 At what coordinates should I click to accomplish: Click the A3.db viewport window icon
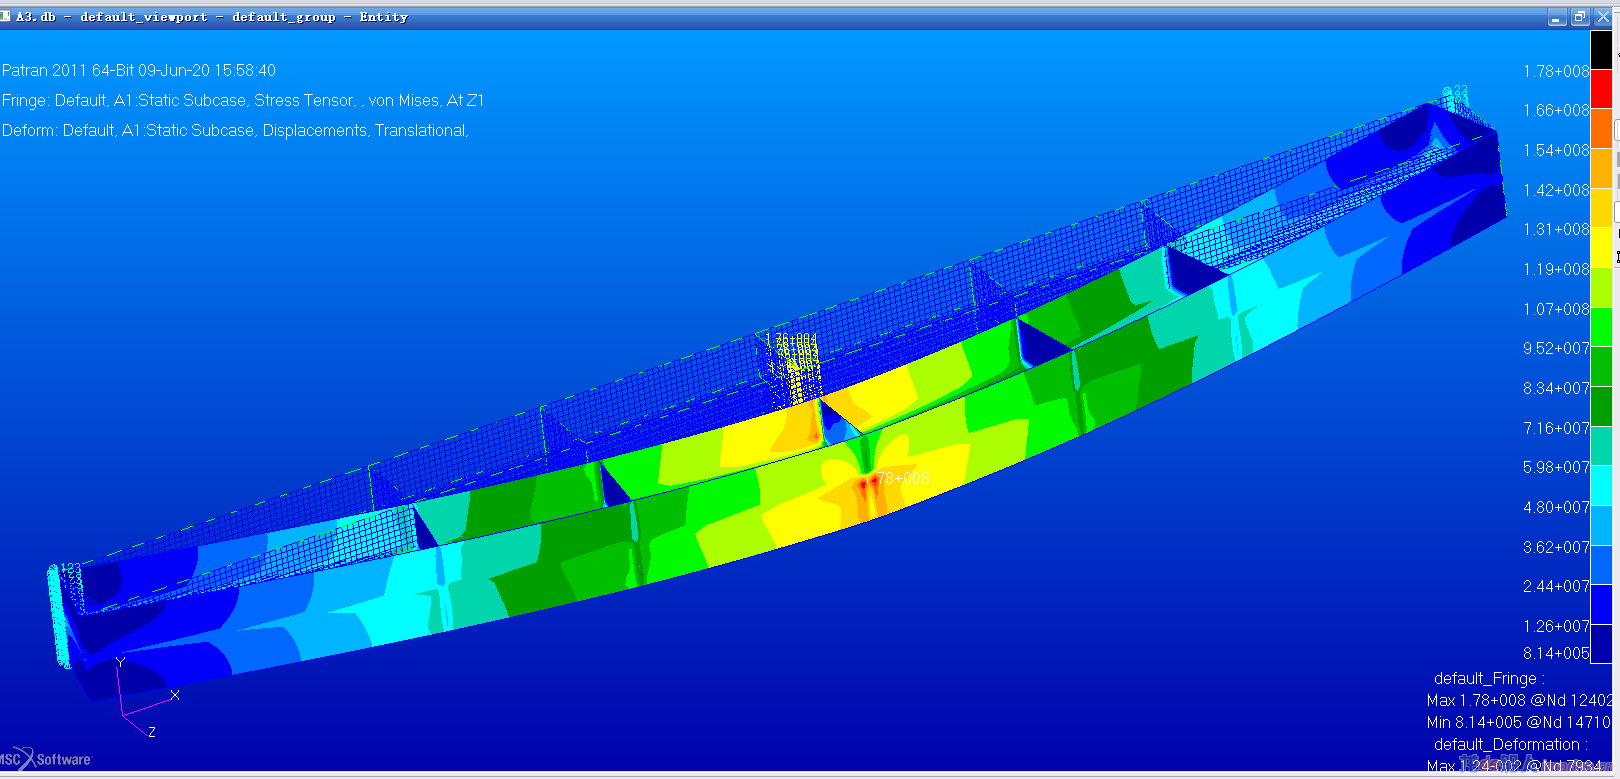(6, 16)
